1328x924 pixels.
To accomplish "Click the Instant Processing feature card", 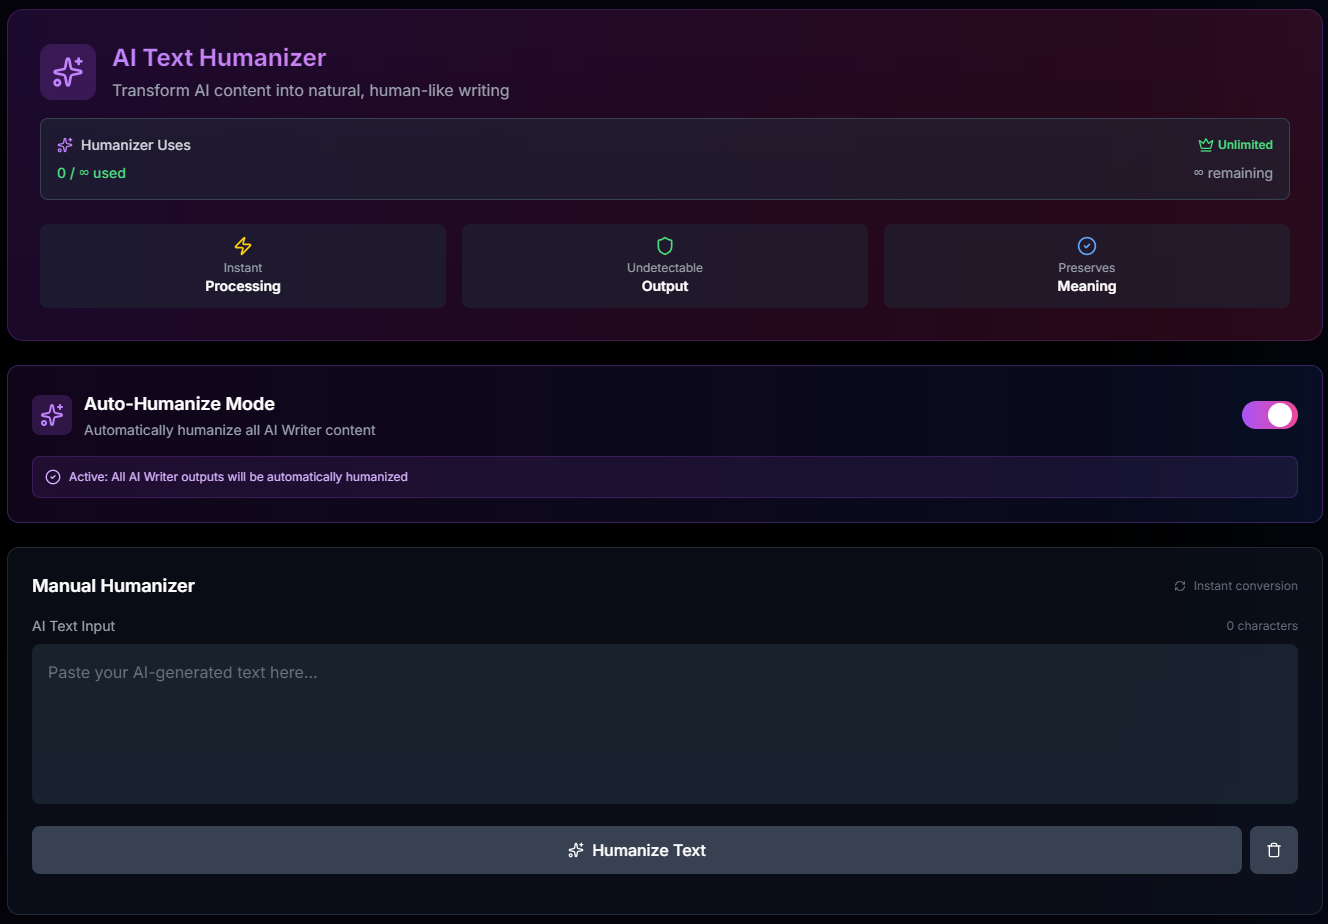I will coord(243,265).
